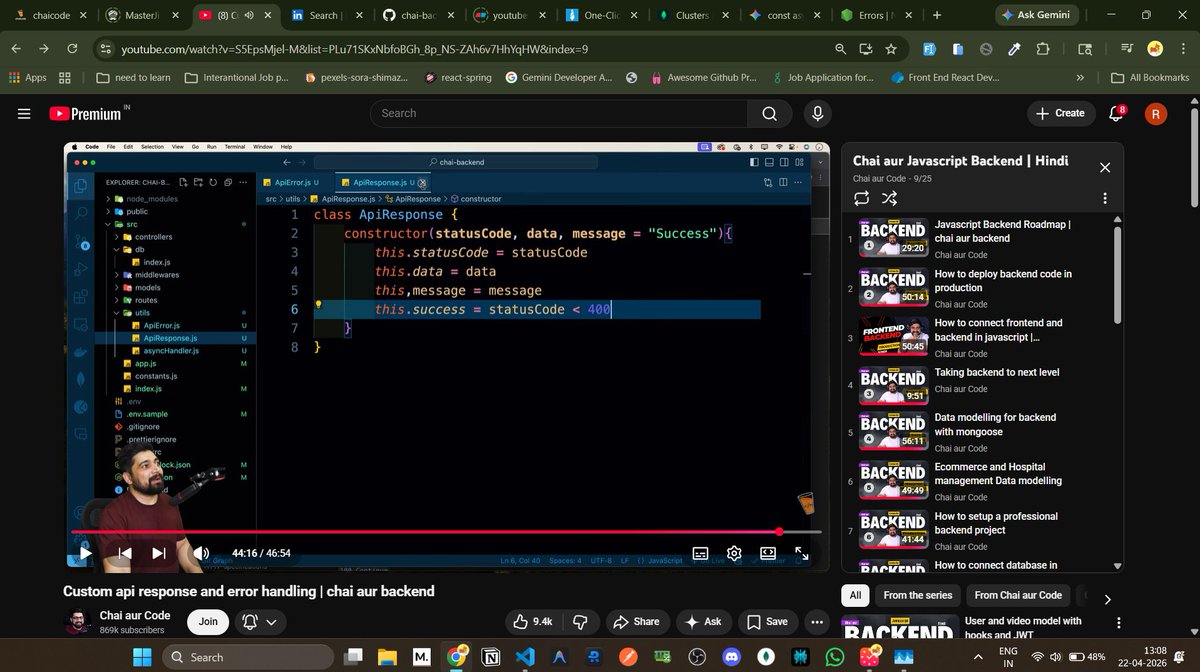Close the Chai aur Javascript Backend playlist panel
Viewport: 1200px width, 672px height.
1105,167
